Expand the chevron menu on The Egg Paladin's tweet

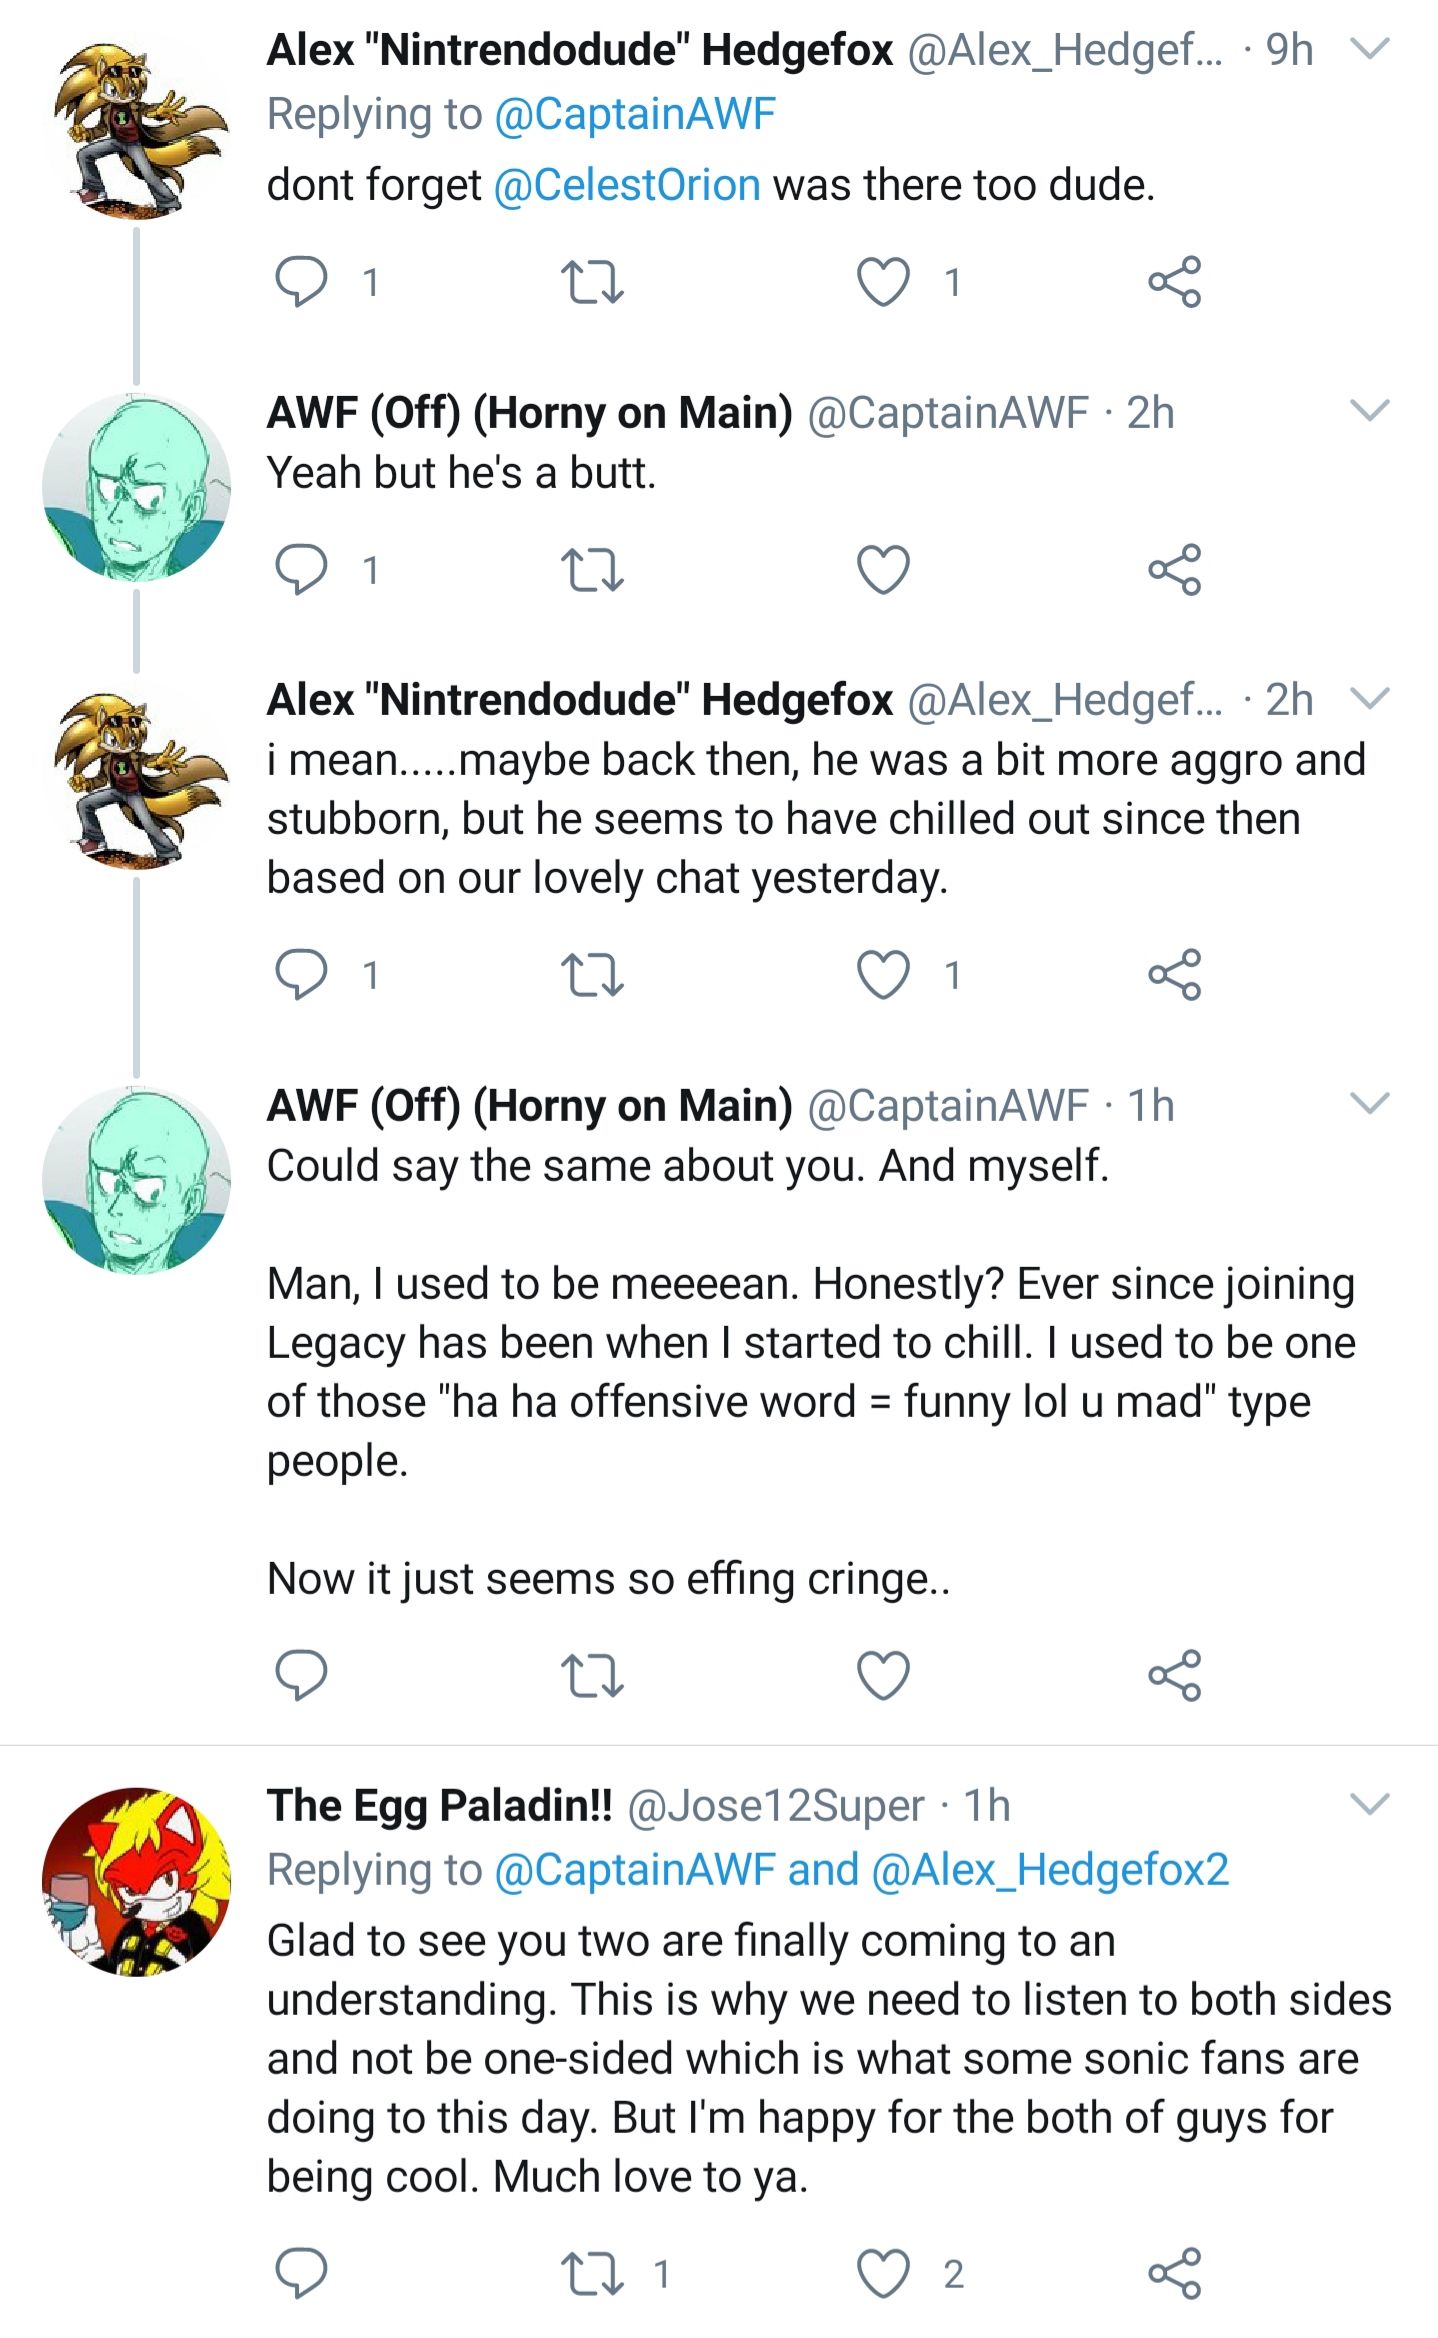click(x=1370, y=1803)
